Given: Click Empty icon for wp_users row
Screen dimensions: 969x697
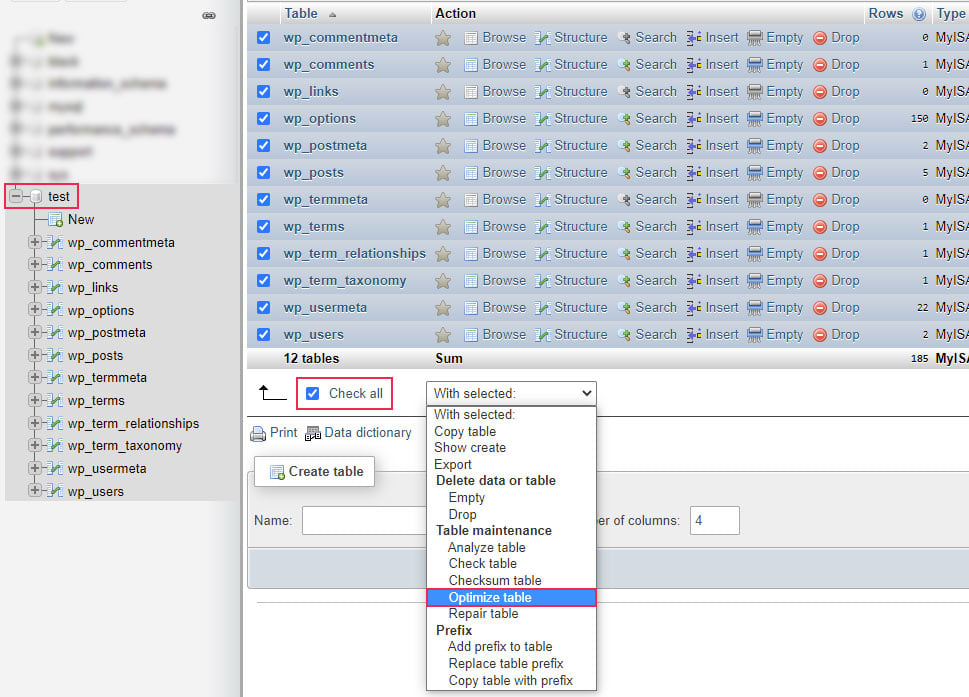Looking at the screenshot, I should (755, 335).
